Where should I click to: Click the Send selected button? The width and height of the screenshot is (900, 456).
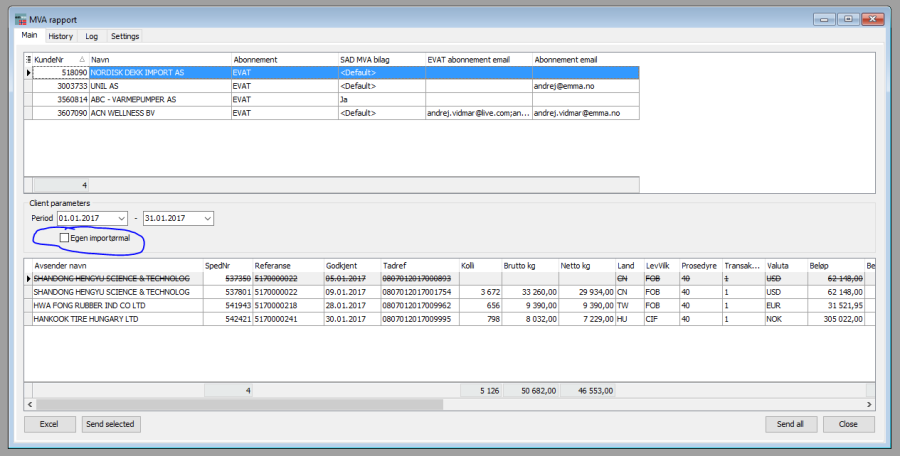coord(110,424)
